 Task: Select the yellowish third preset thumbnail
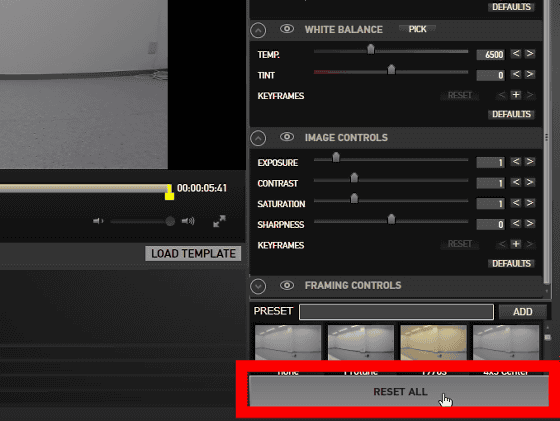coord(434,342)
